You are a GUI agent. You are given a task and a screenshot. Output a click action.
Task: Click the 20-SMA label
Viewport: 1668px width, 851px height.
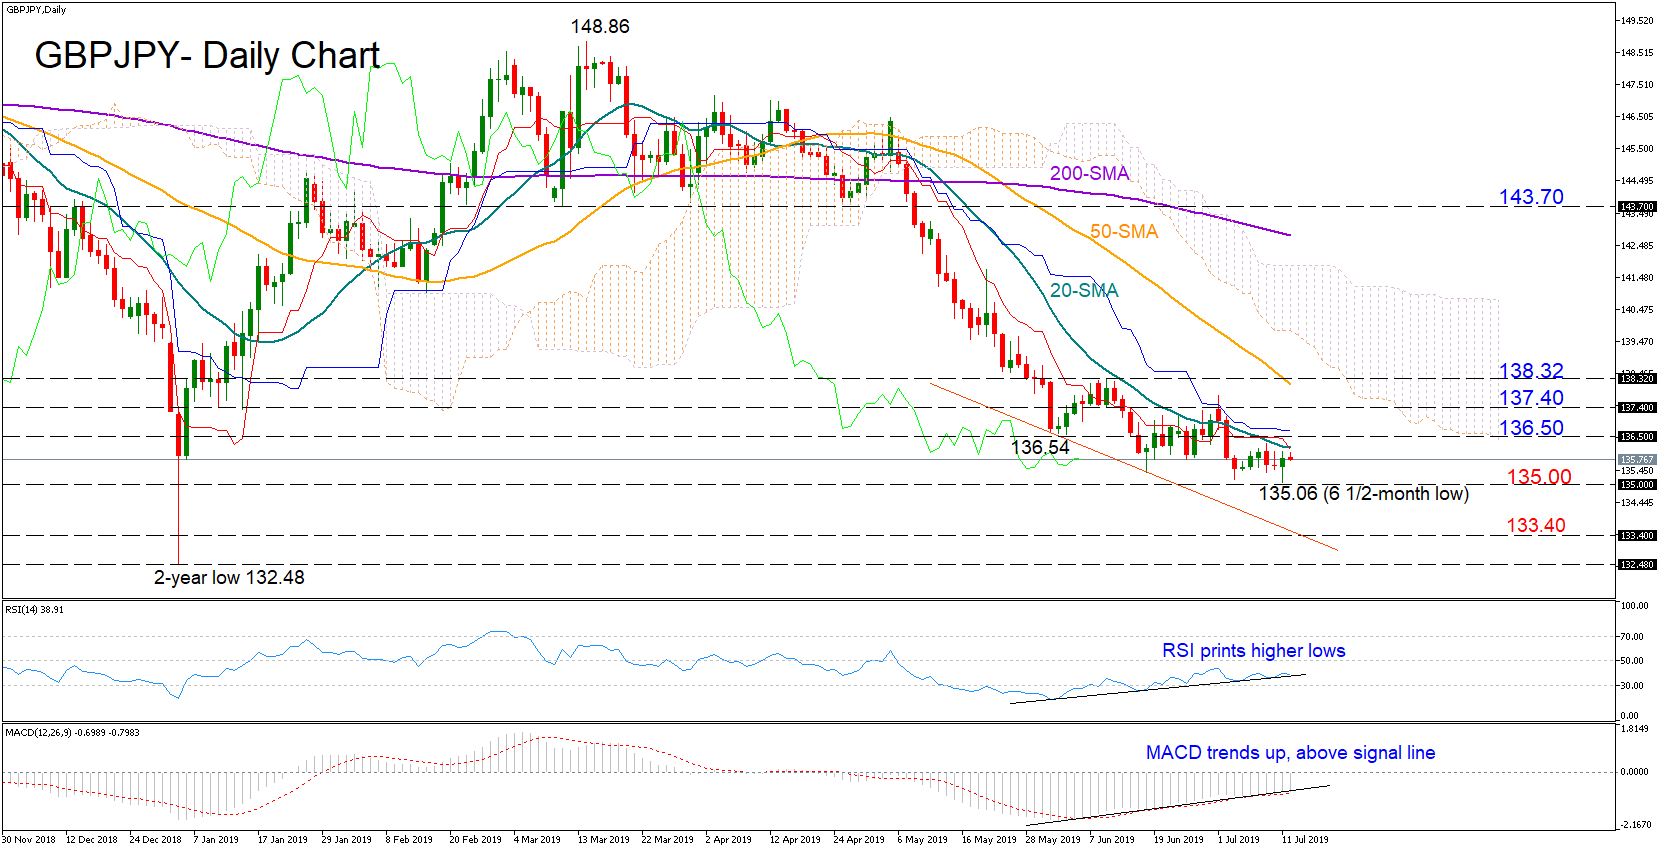coord(1084,290)
